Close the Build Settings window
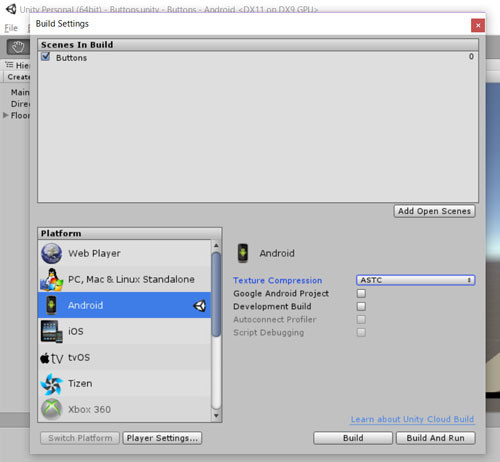This screenshot has height=462, width=500. click(x=478, y=25)
